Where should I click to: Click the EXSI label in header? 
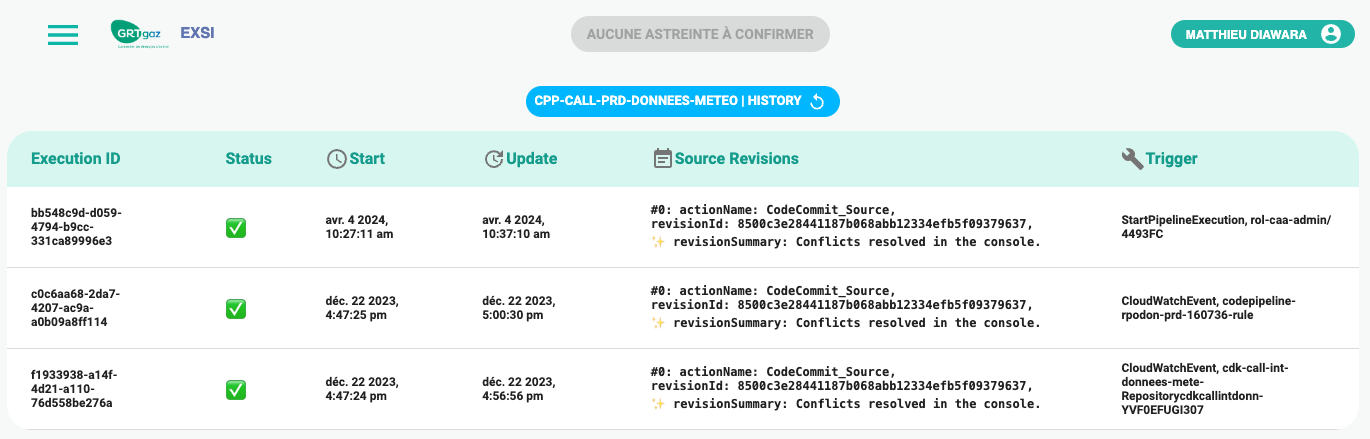click(x=197, y=33)
